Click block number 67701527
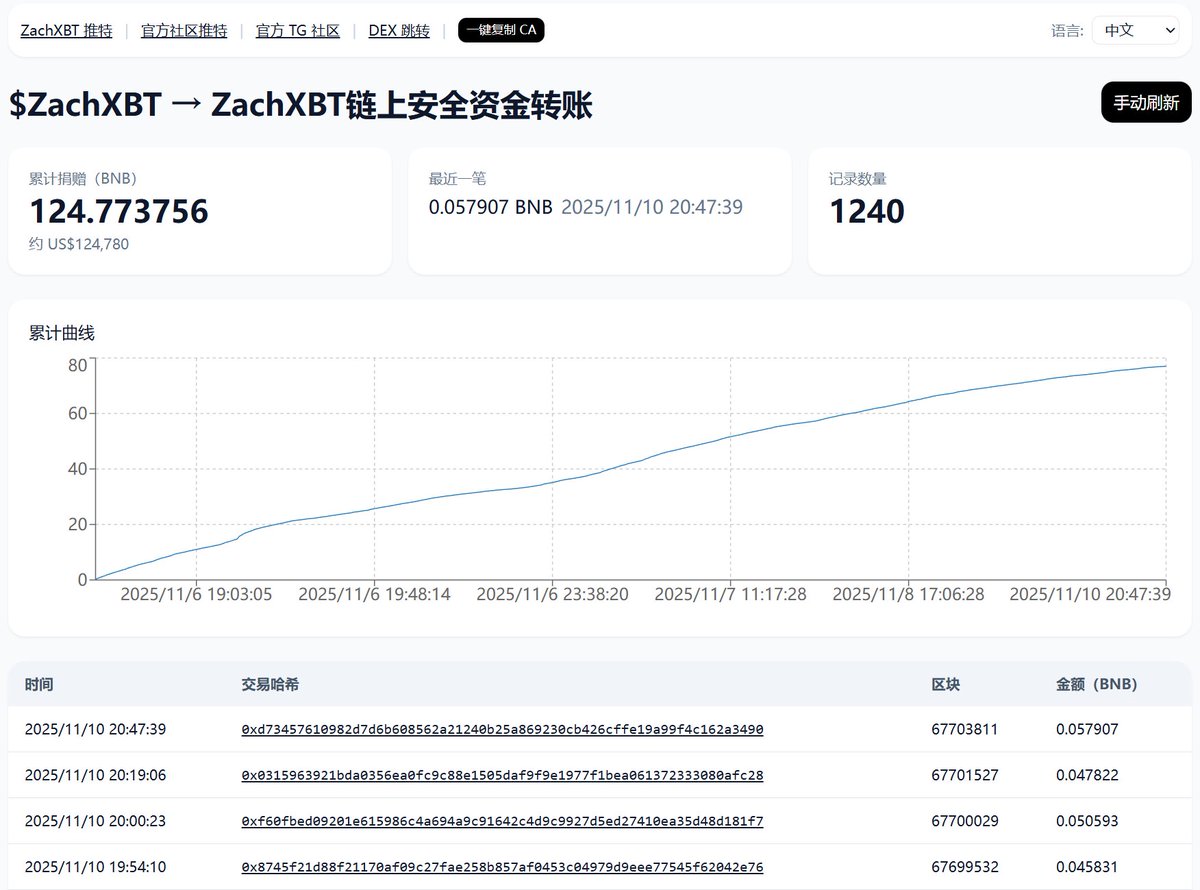Viewport: 1200px width, 890px height. pyautogui.click(x=964, y=775)
